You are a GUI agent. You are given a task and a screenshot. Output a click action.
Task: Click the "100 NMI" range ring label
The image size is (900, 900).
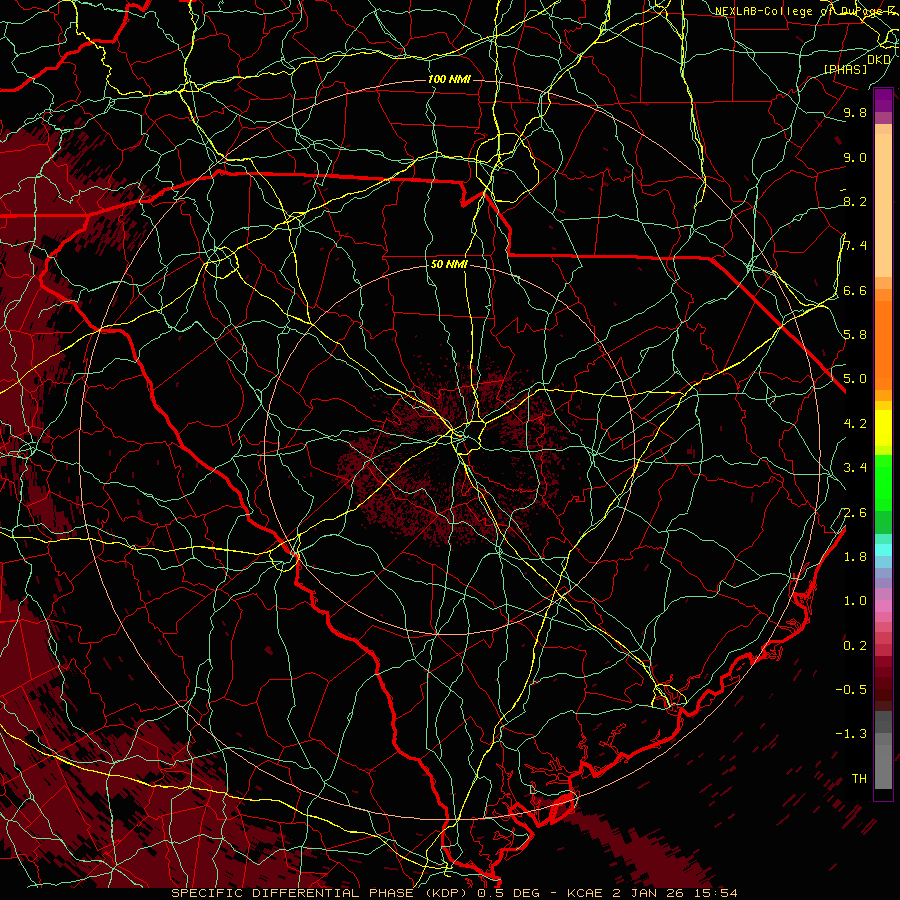(449, 79)
